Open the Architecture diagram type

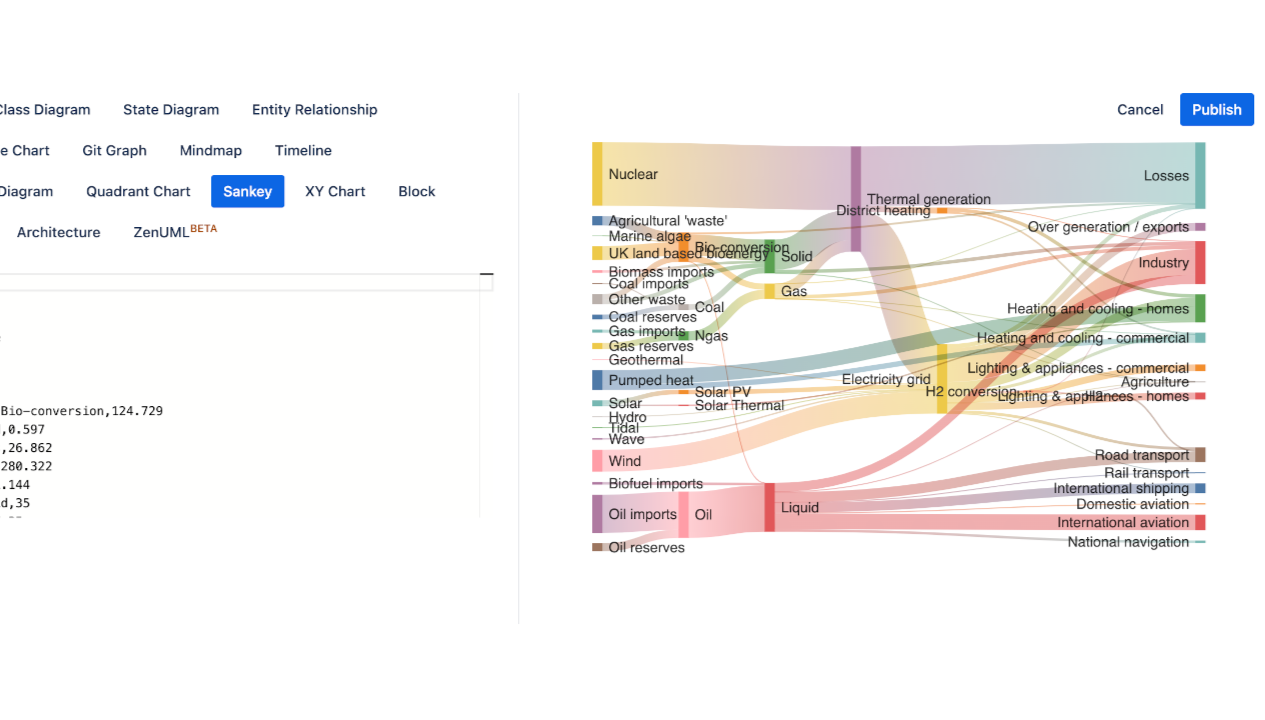[58, 233]
